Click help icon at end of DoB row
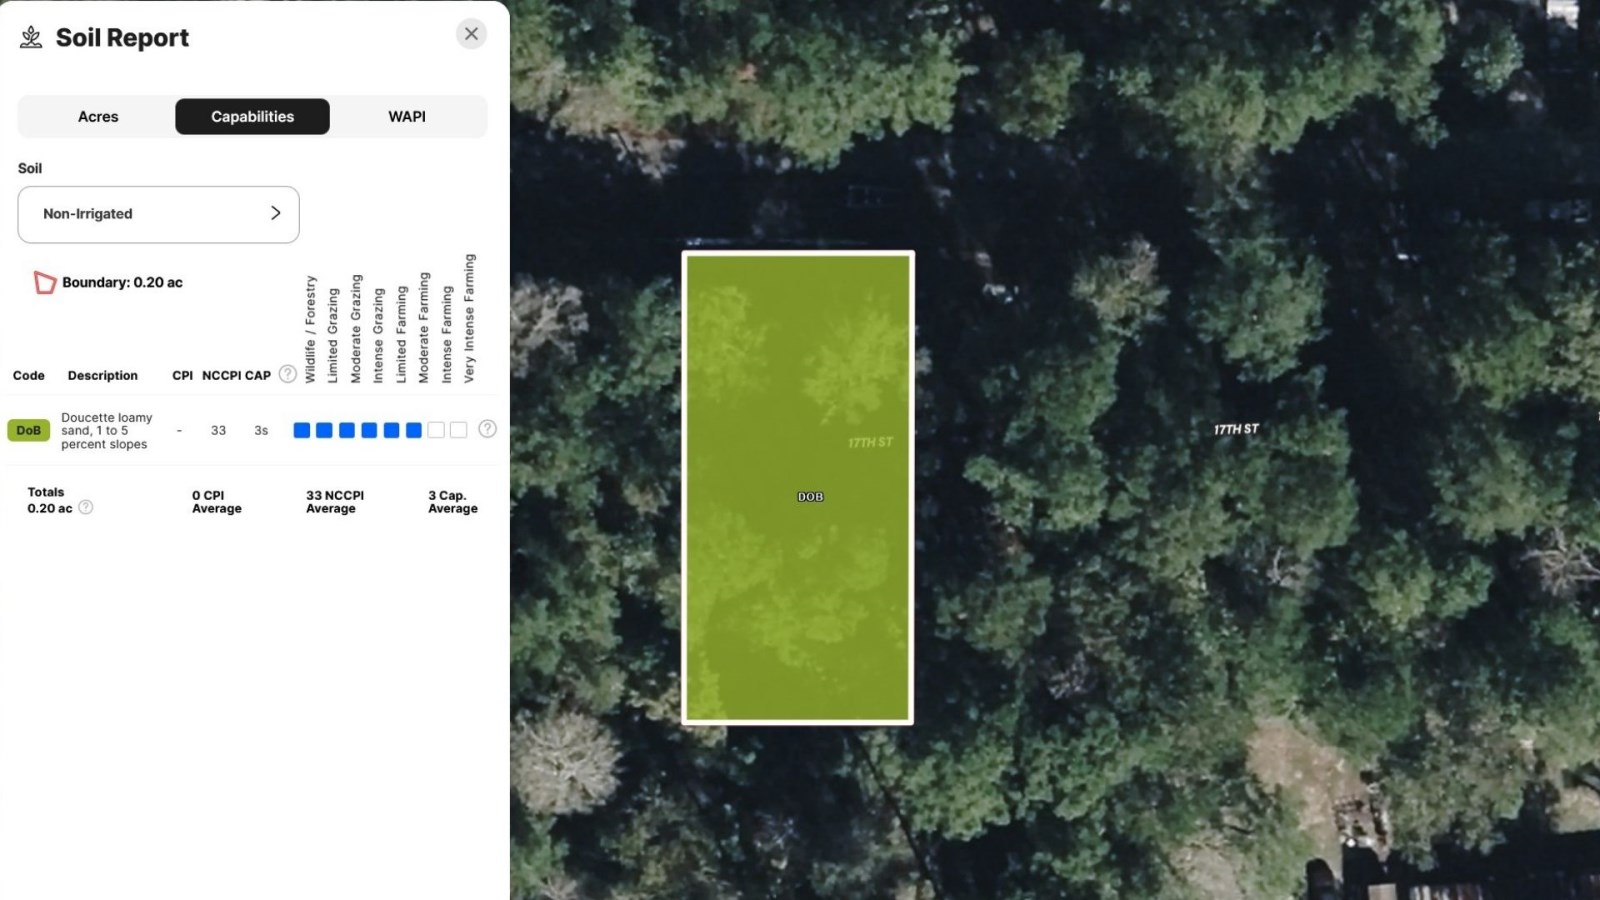 [x=487, y=429]
